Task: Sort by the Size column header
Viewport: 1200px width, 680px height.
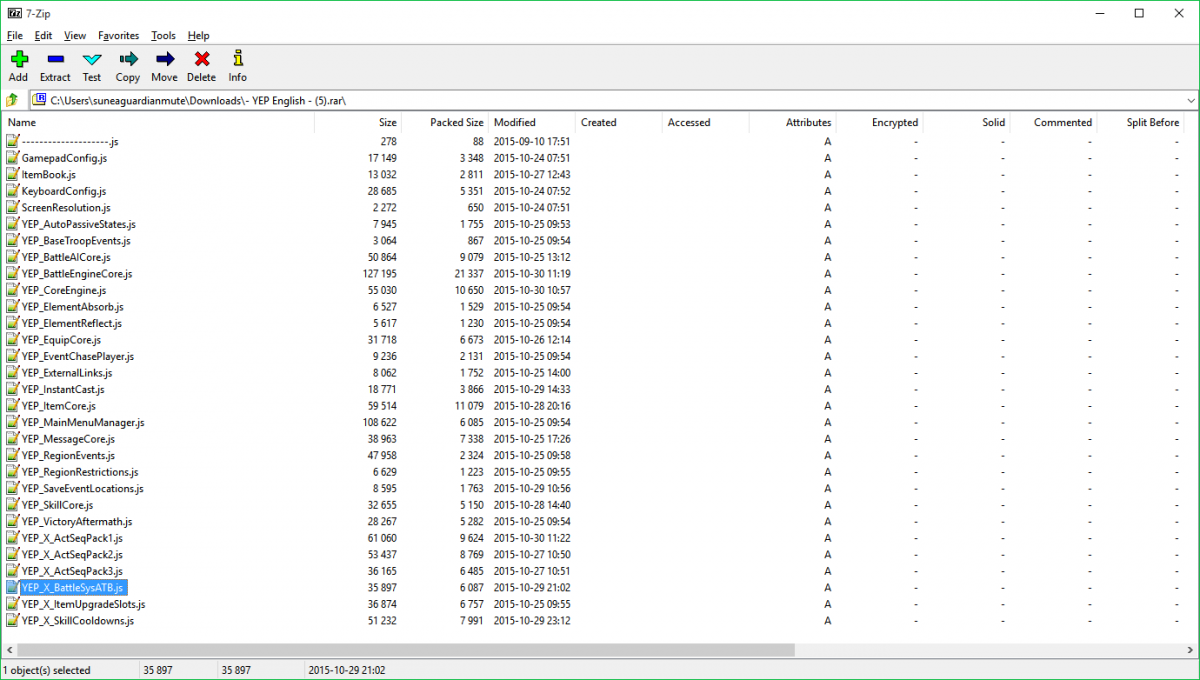Action: pos(358,122)
